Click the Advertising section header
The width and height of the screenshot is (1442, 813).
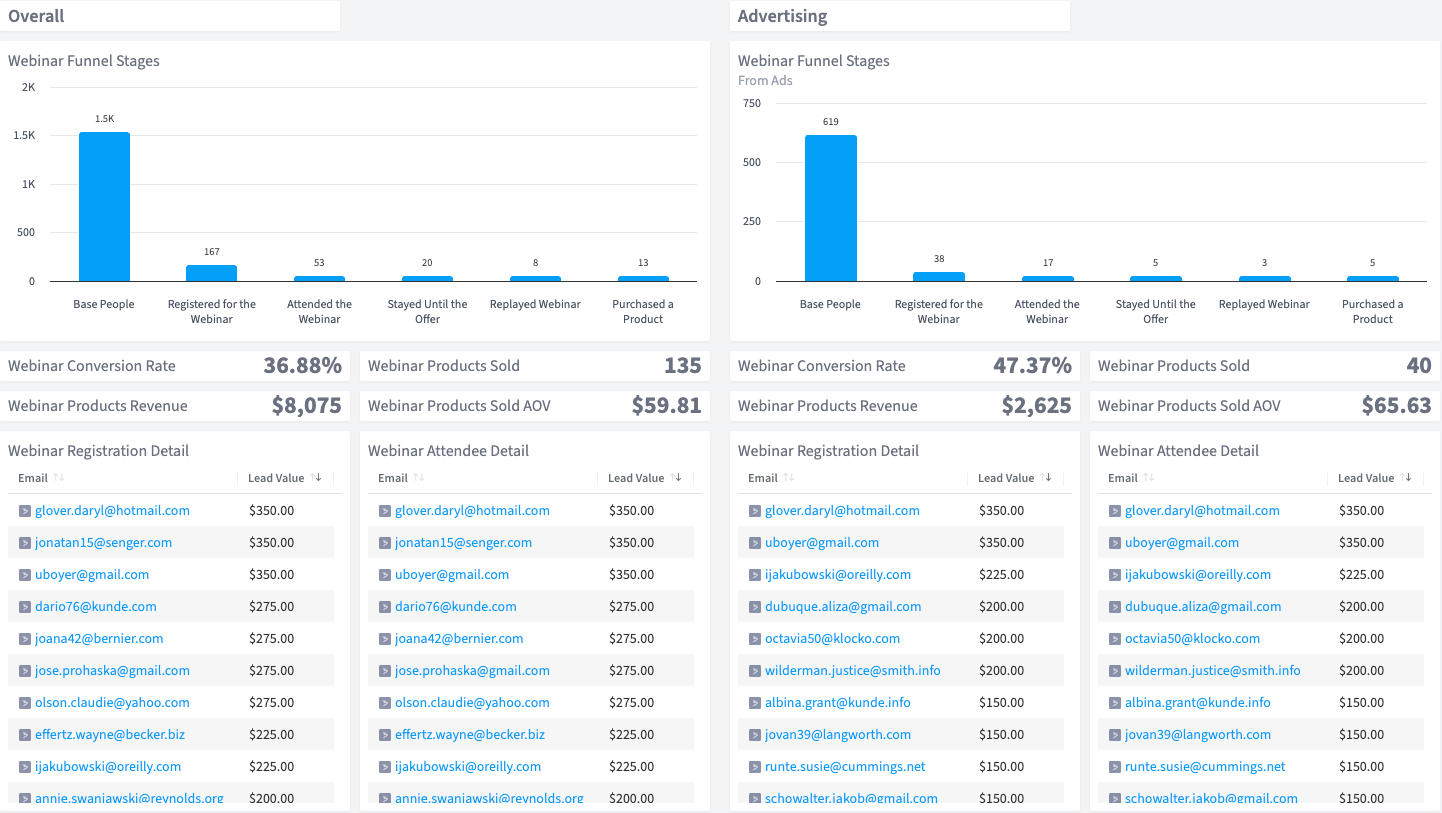click(782, 16)
